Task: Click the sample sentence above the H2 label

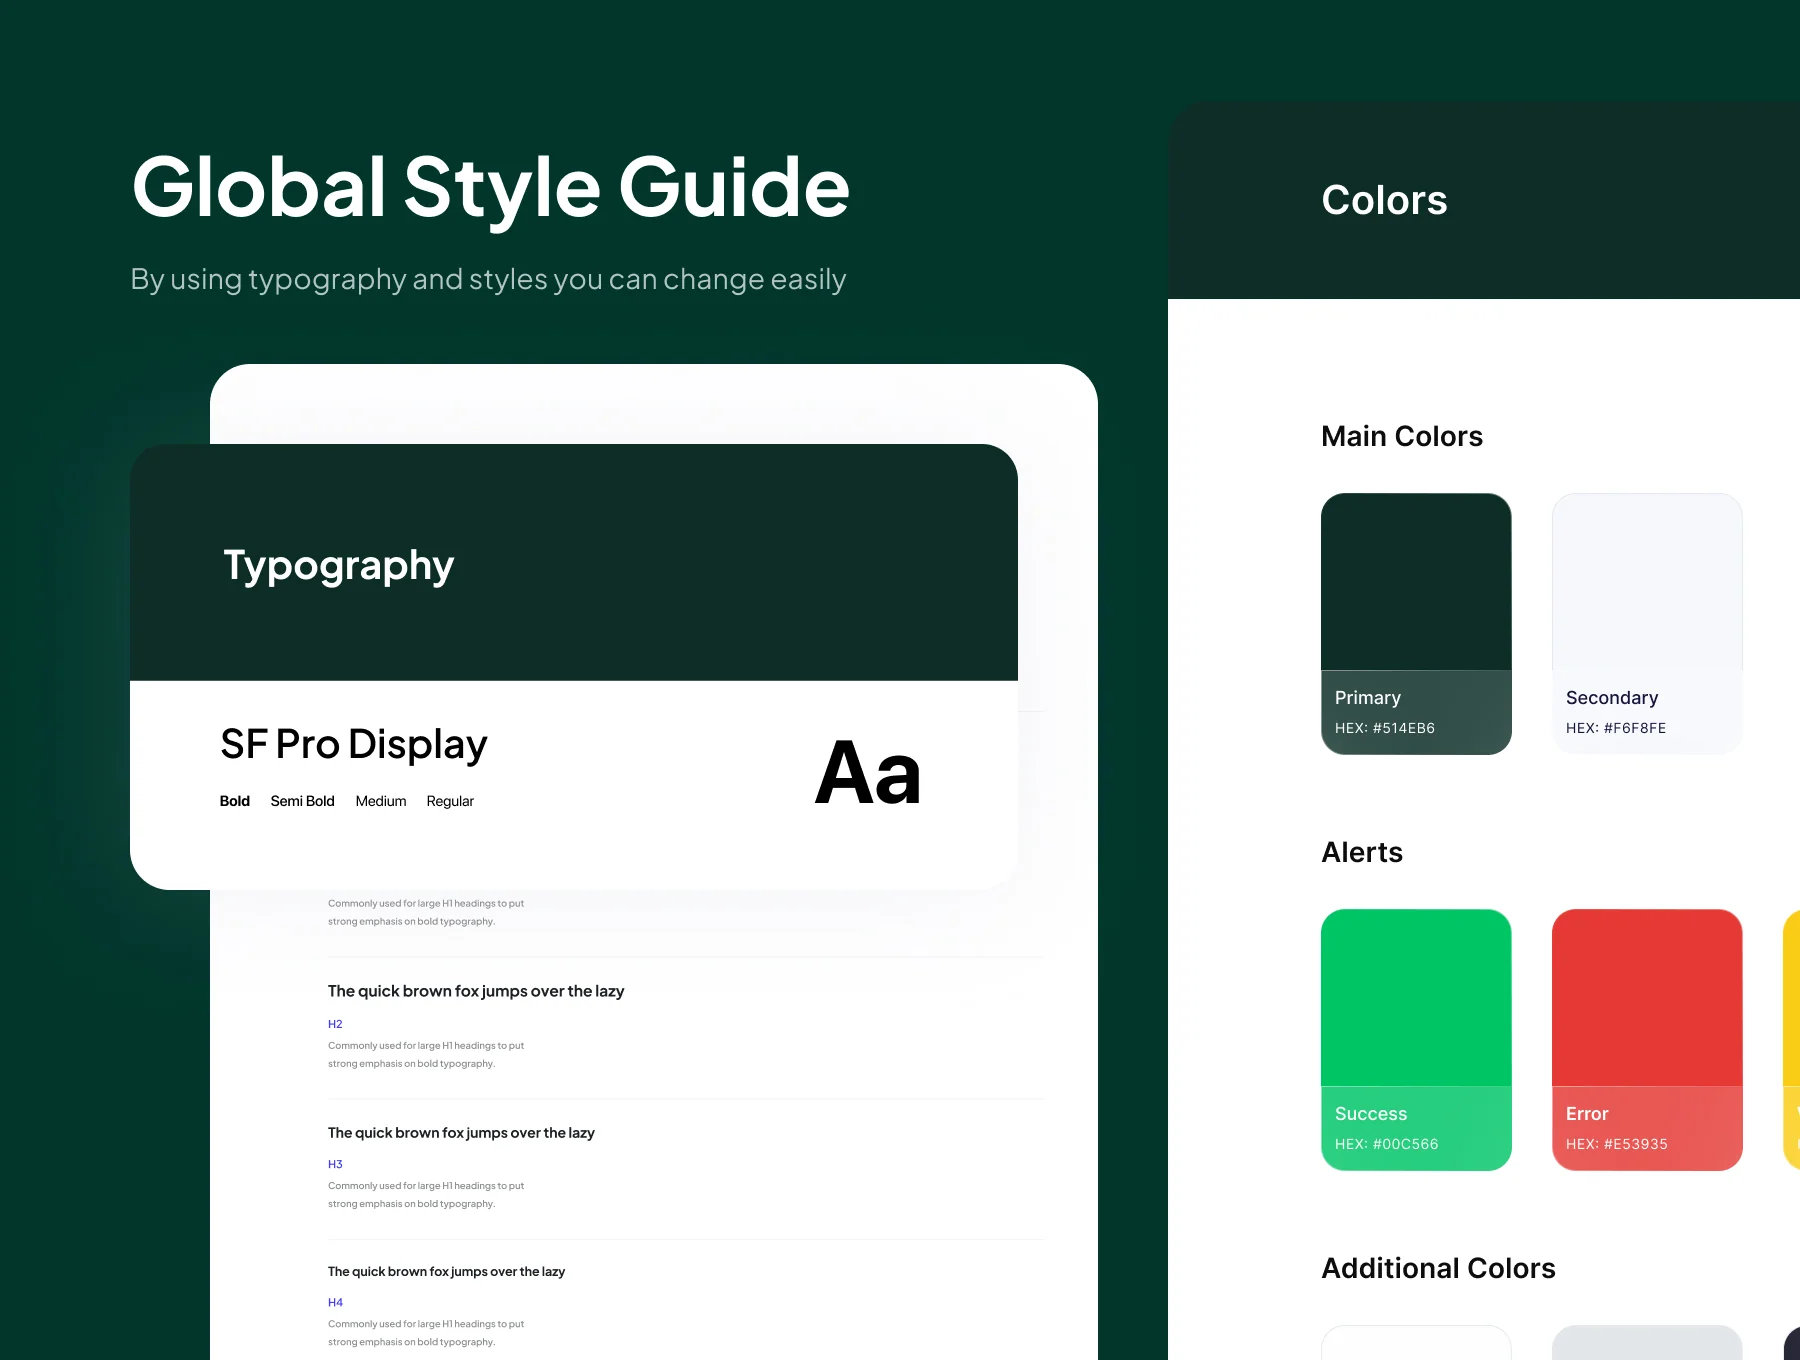Action: (x=476, y=991)
